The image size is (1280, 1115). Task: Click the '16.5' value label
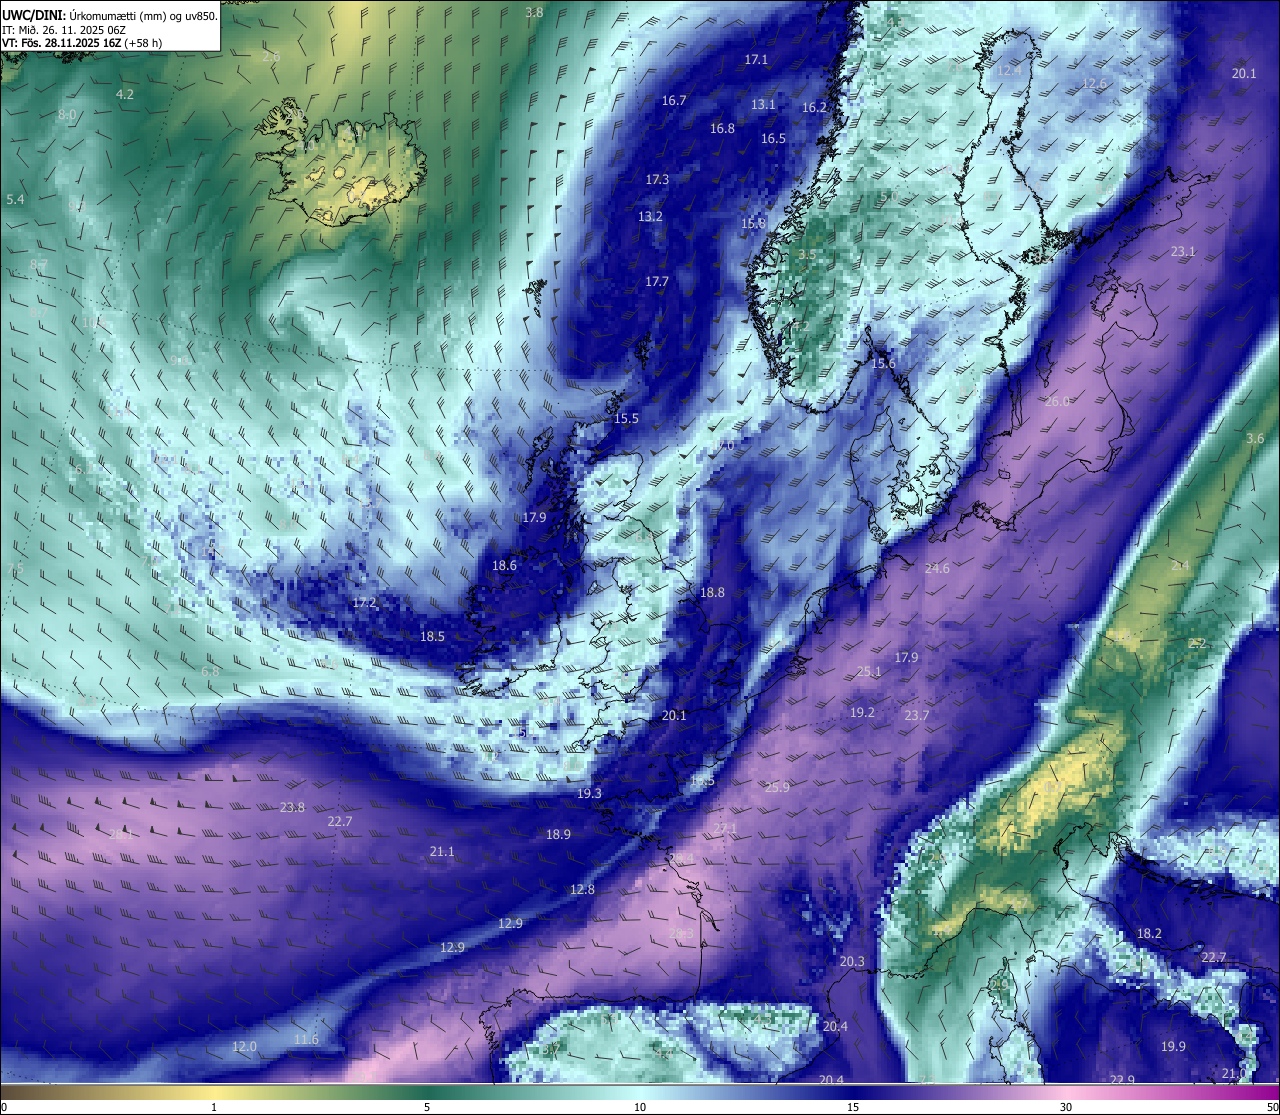pyautogui.click(x=773, y=139)
